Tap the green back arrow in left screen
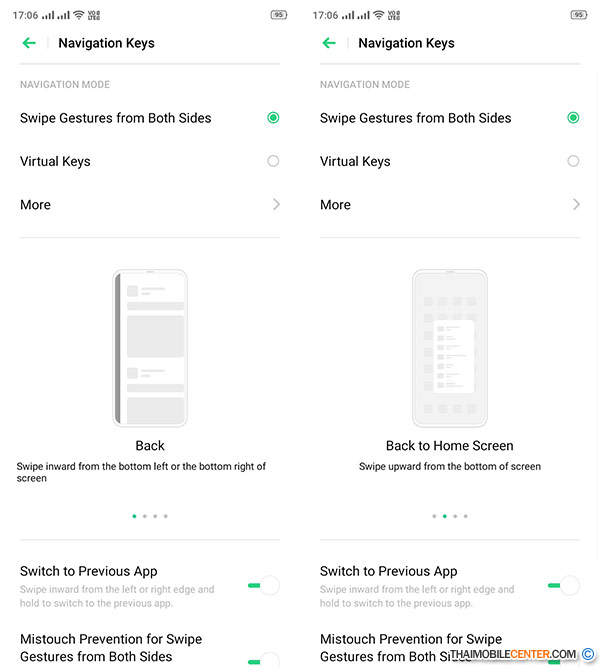Viewport: 600px width, 667px height. pyautogui.click(x=29, y=43)
